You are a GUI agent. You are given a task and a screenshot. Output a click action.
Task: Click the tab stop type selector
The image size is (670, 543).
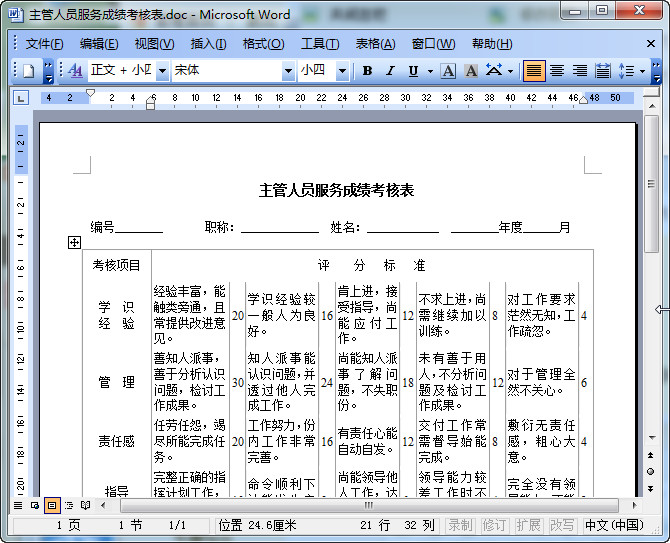coord(21,98)
